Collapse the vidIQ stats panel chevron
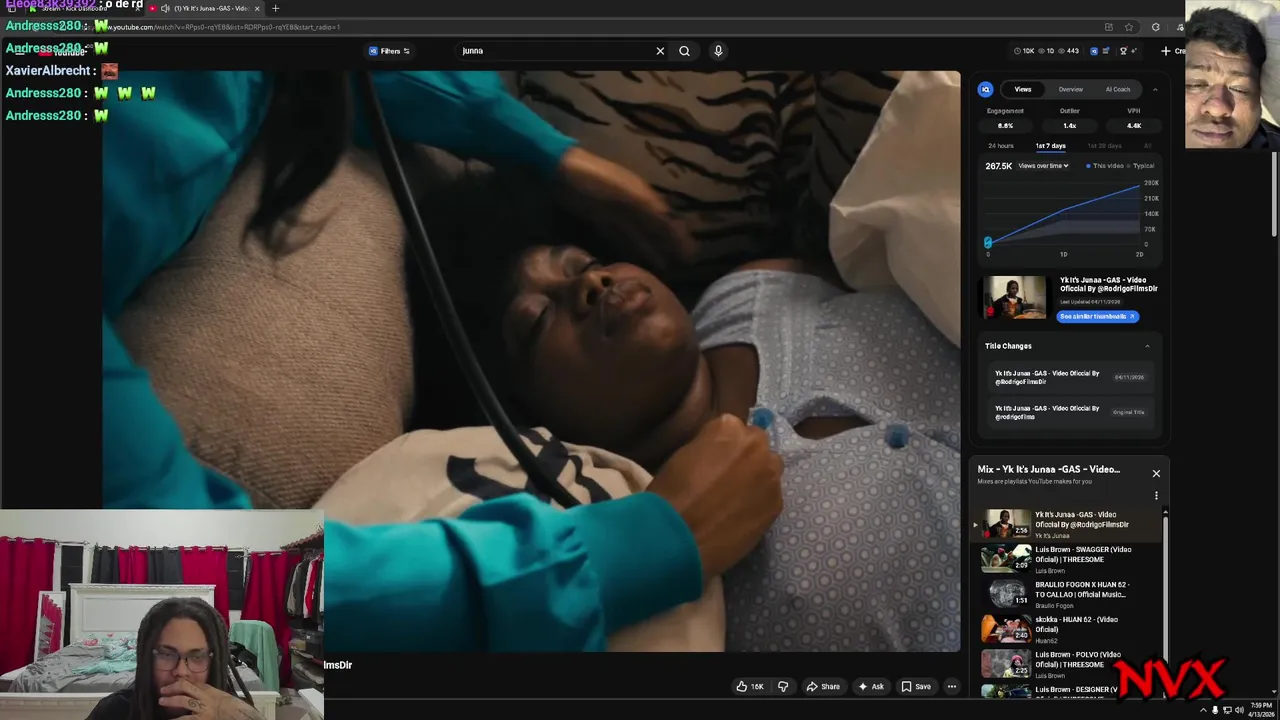Image resolution: width=1280 pixels, height=720 pixels. (1155, 89)
